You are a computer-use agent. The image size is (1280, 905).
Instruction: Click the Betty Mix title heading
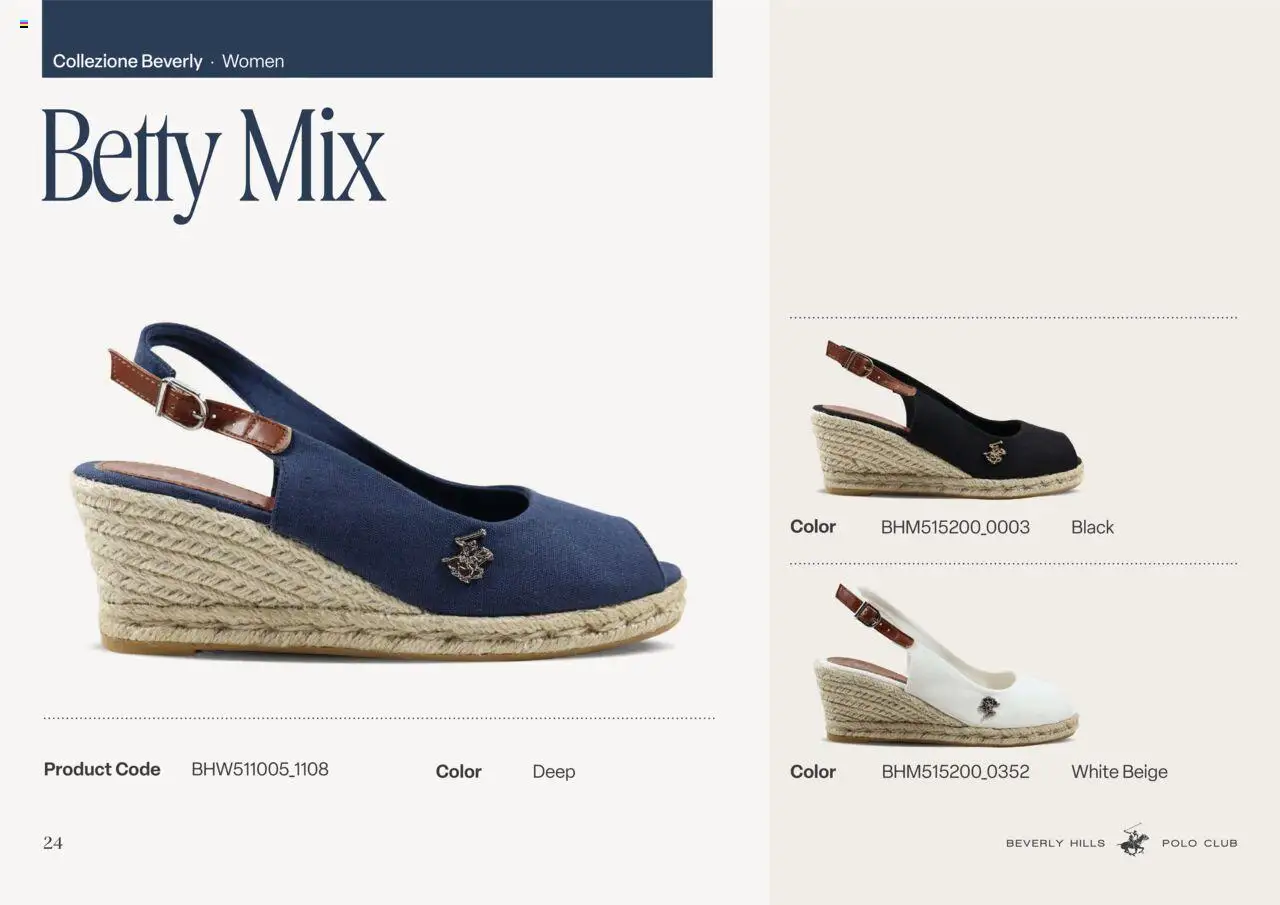[x=214, y=162]
